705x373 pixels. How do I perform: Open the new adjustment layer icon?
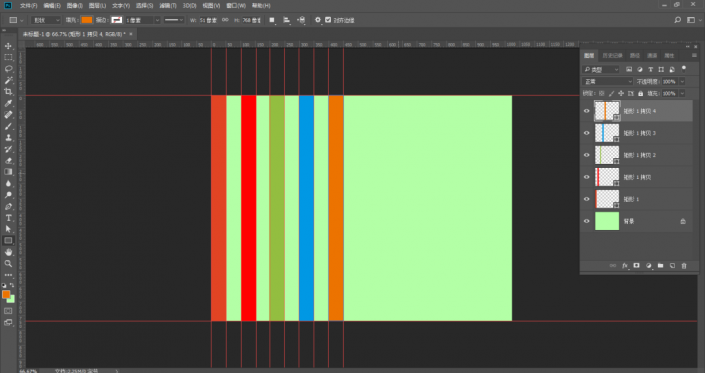coord(648,266)
